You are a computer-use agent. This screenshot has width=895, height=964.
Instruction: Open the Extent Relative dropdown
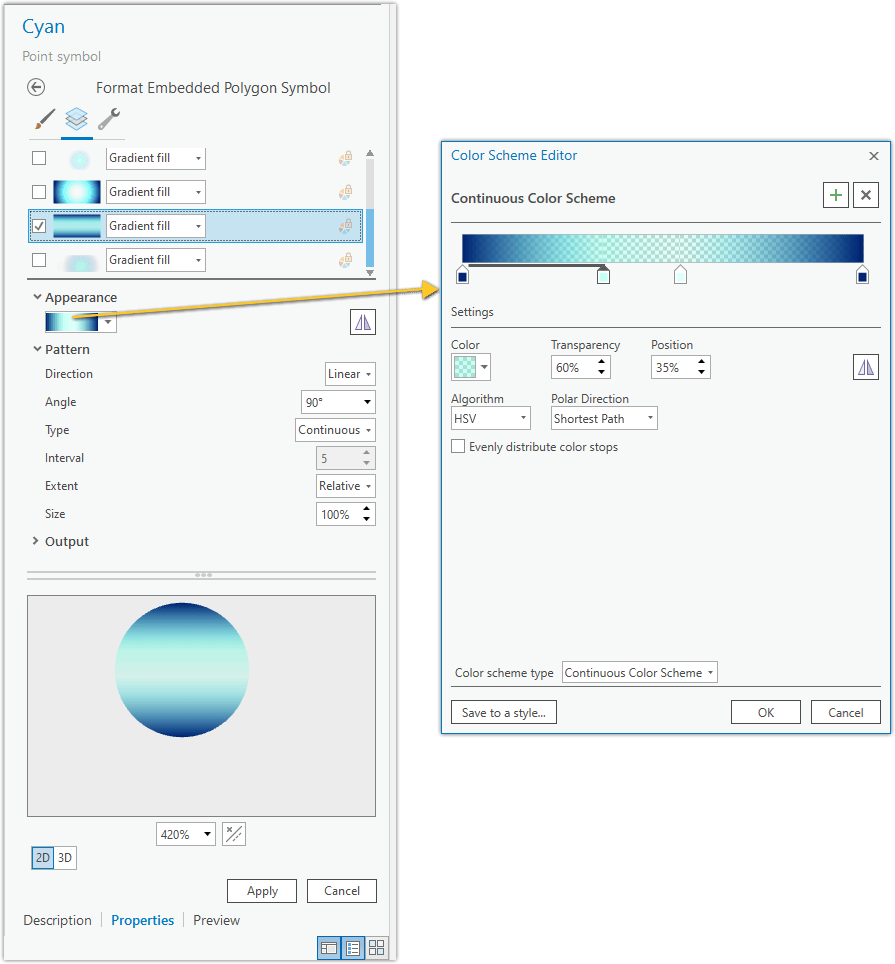click(x=345, y=486)
